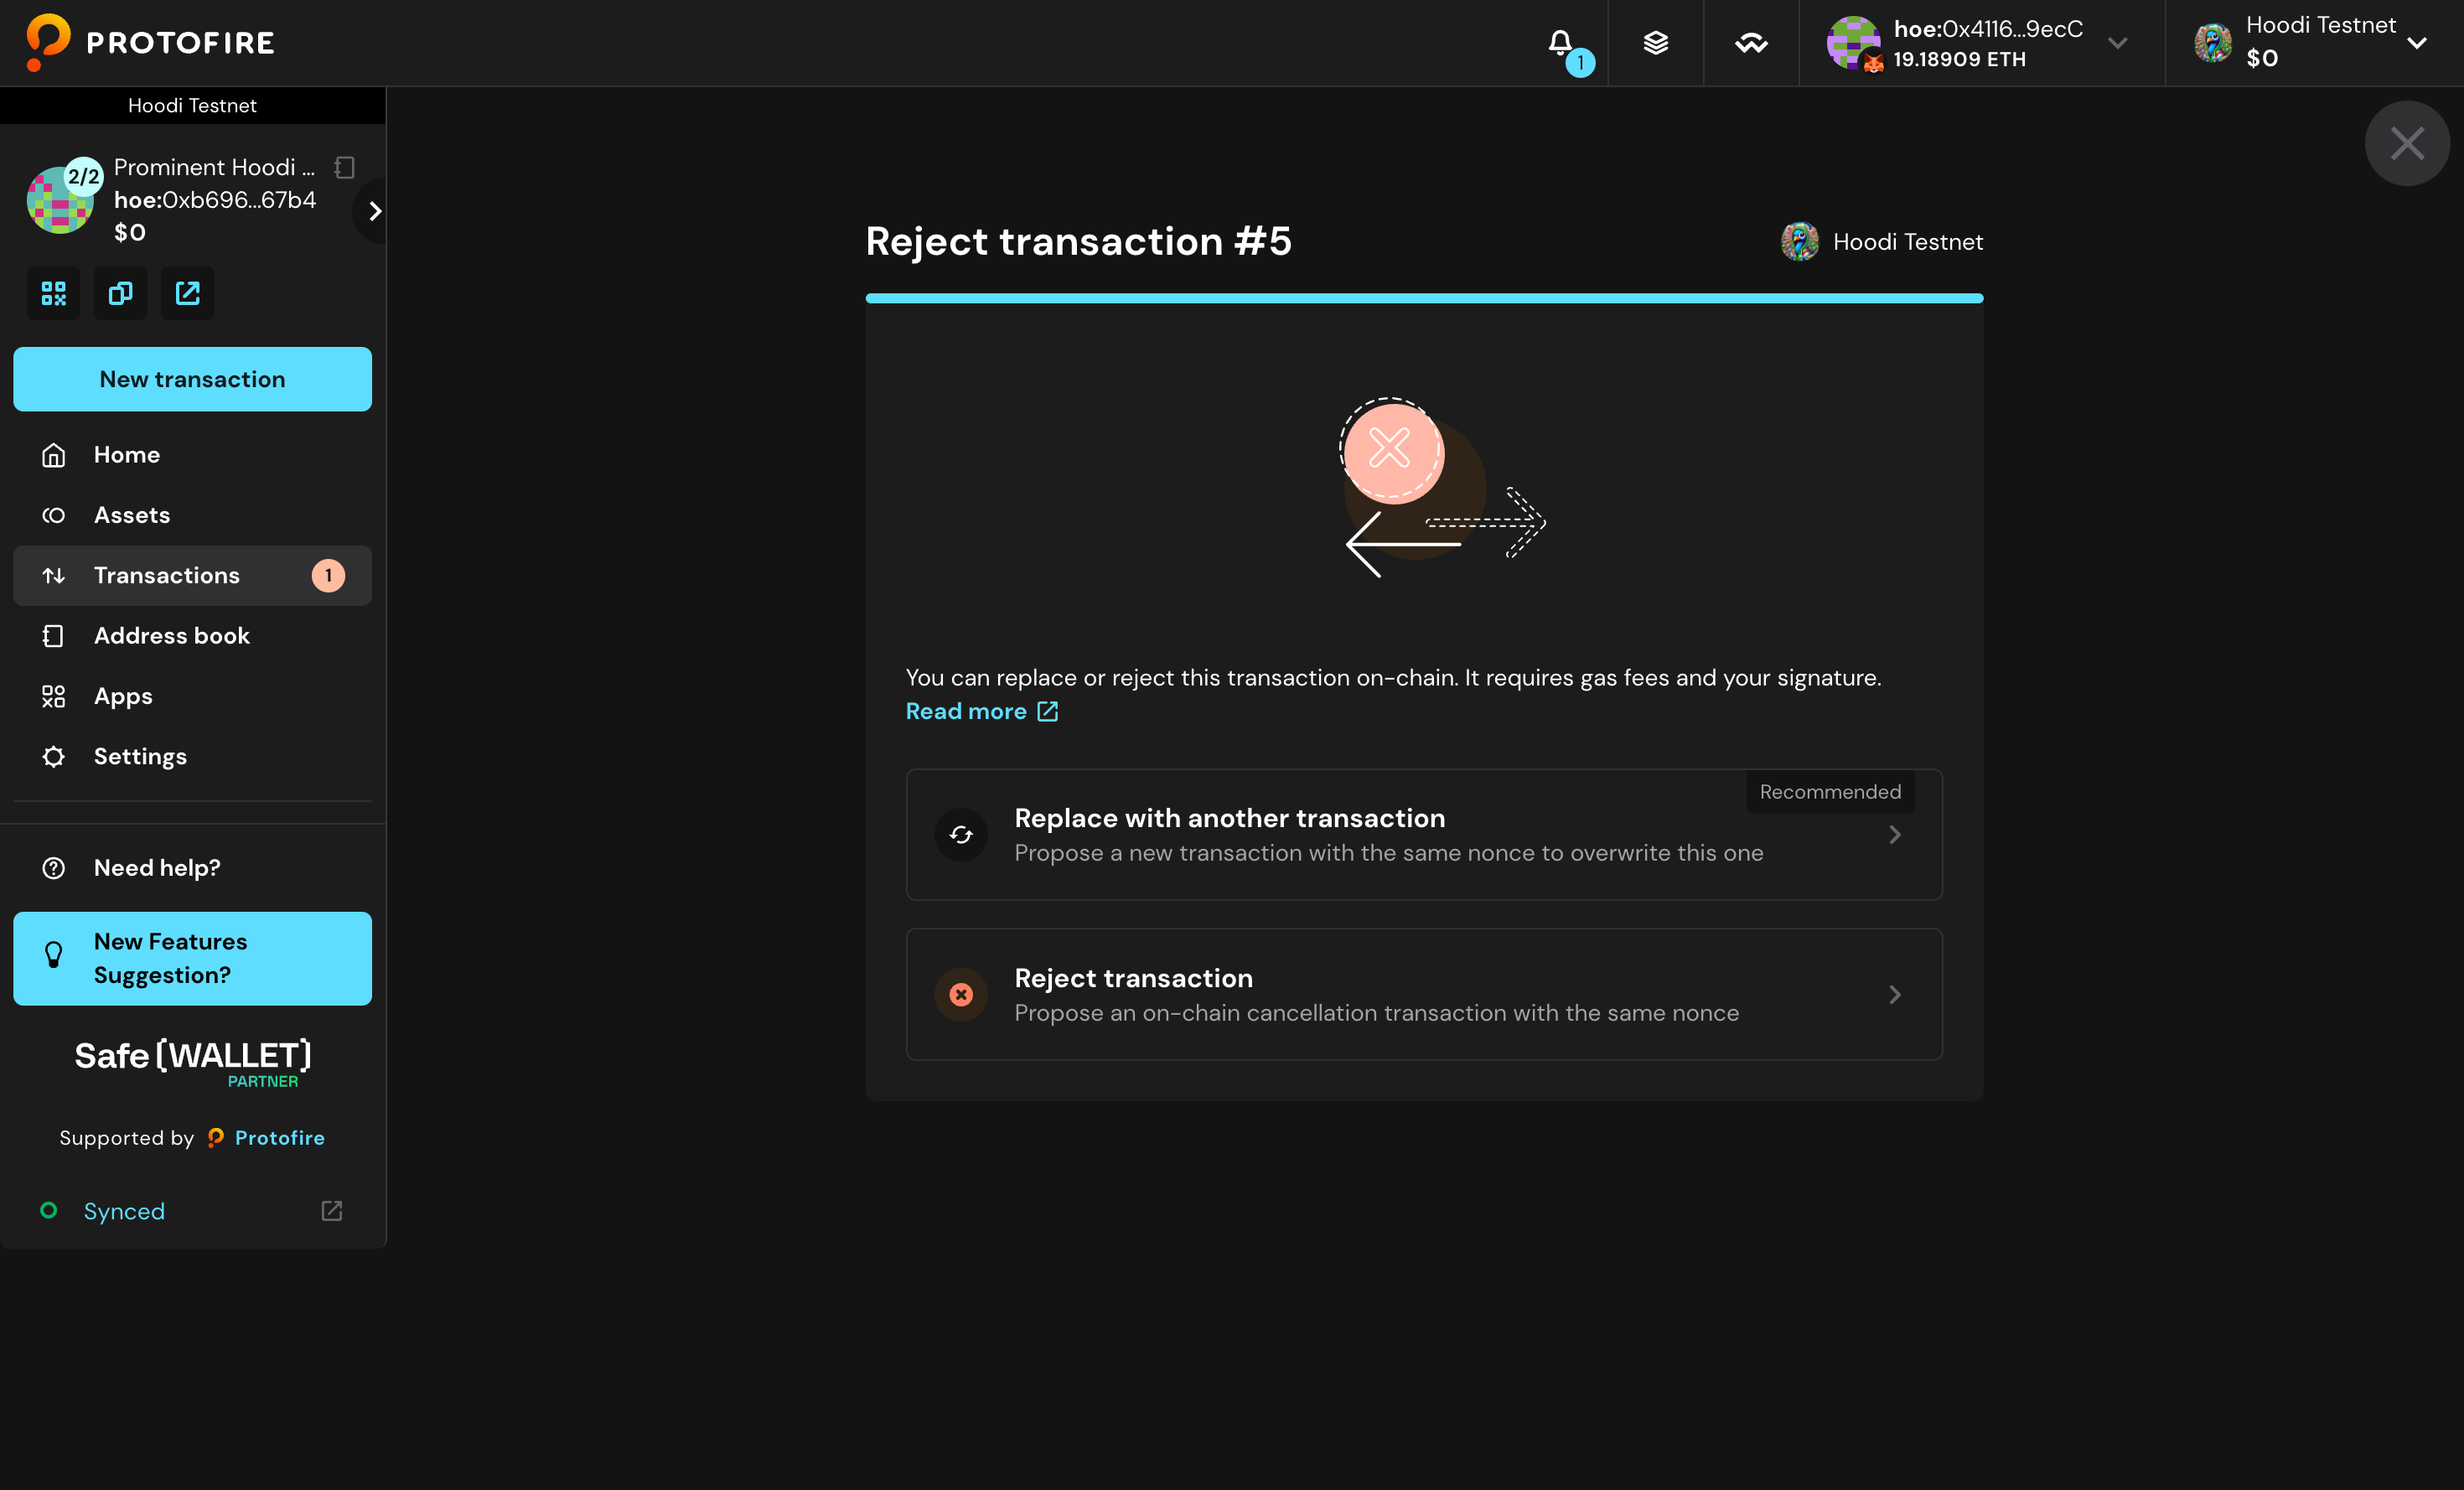Close the Reject transaction dialog
2464x1490 pixels.
(x=2406, y=143)
